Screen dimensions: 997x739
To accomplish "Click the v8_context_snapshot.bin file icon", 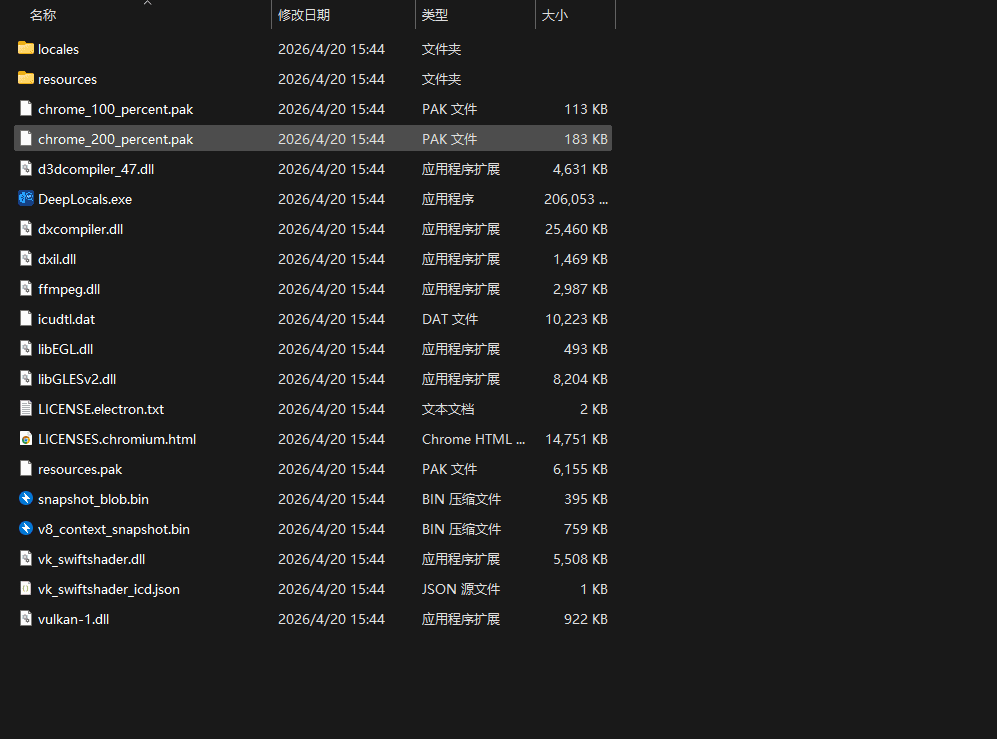I will pyautogui.click(x=26, y=529).
